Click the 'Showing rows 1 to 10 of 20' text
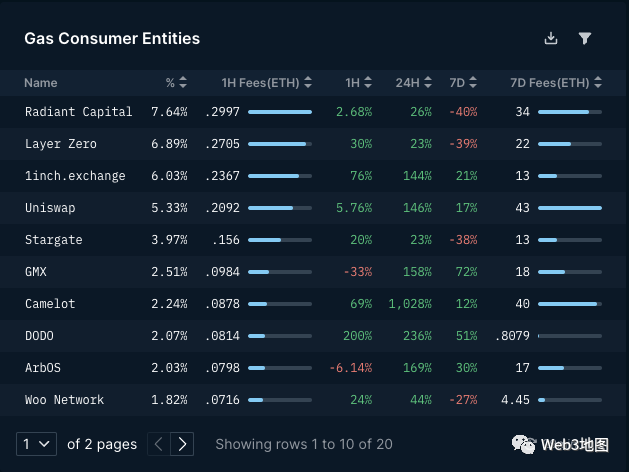Screen dimensions: 629x472 [304, 444]
